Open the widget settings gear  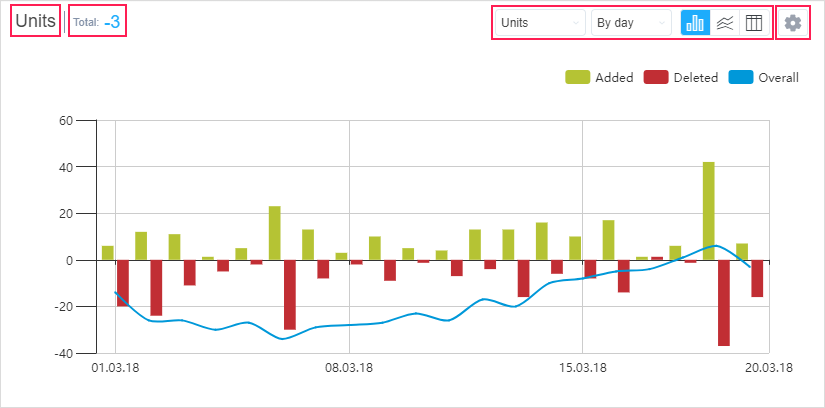(793, 23)
